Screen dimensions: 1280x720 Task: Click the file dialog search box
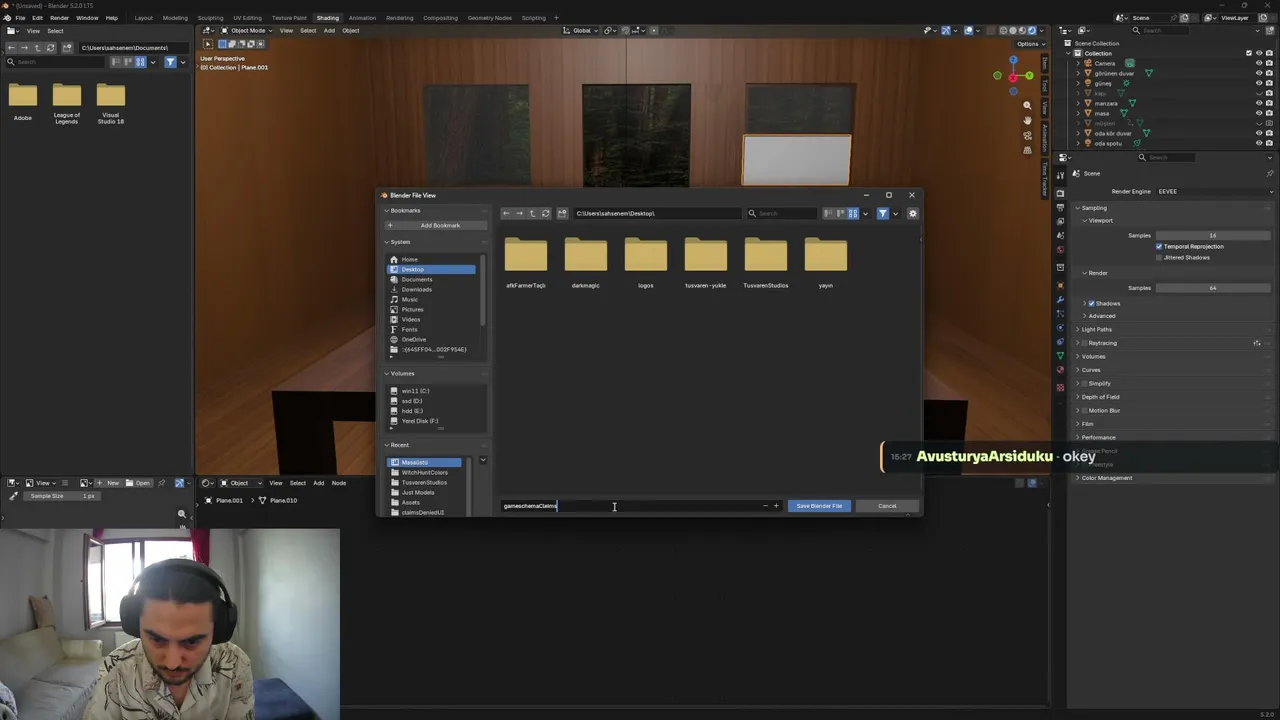click(782, 213)
